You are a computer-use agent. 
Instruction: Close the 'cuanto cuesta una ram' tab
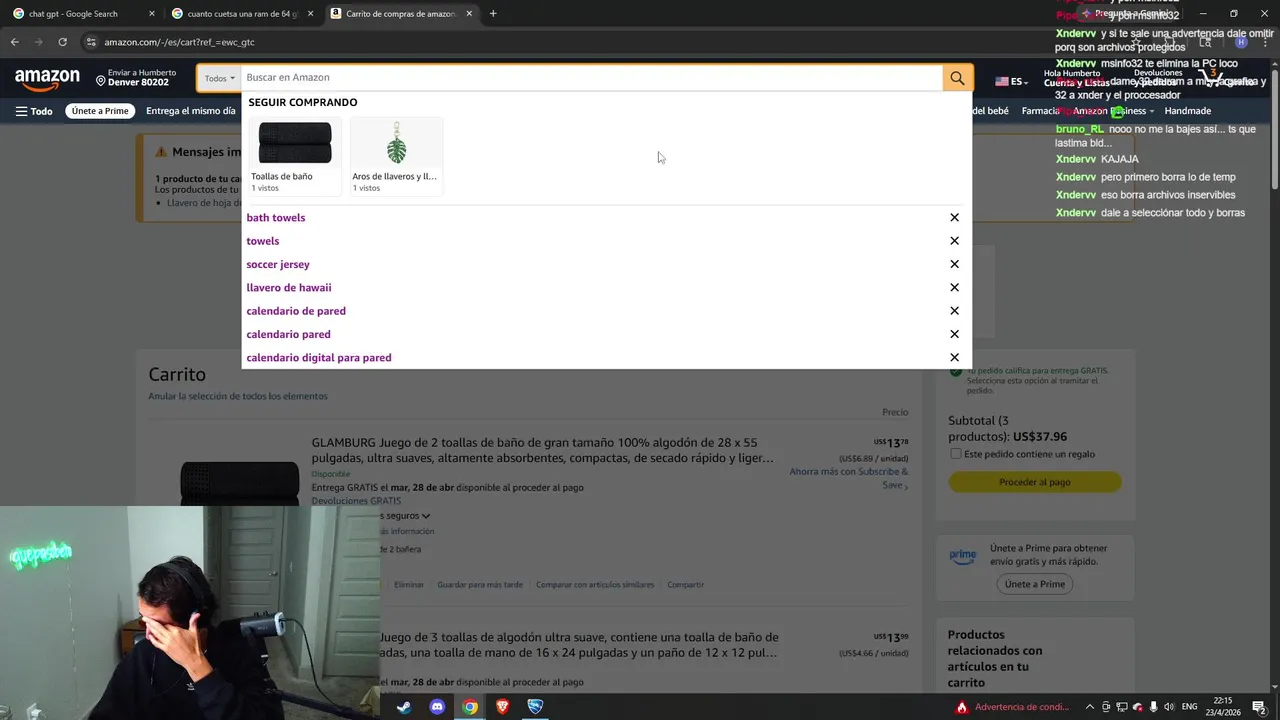tap(310, 14)
